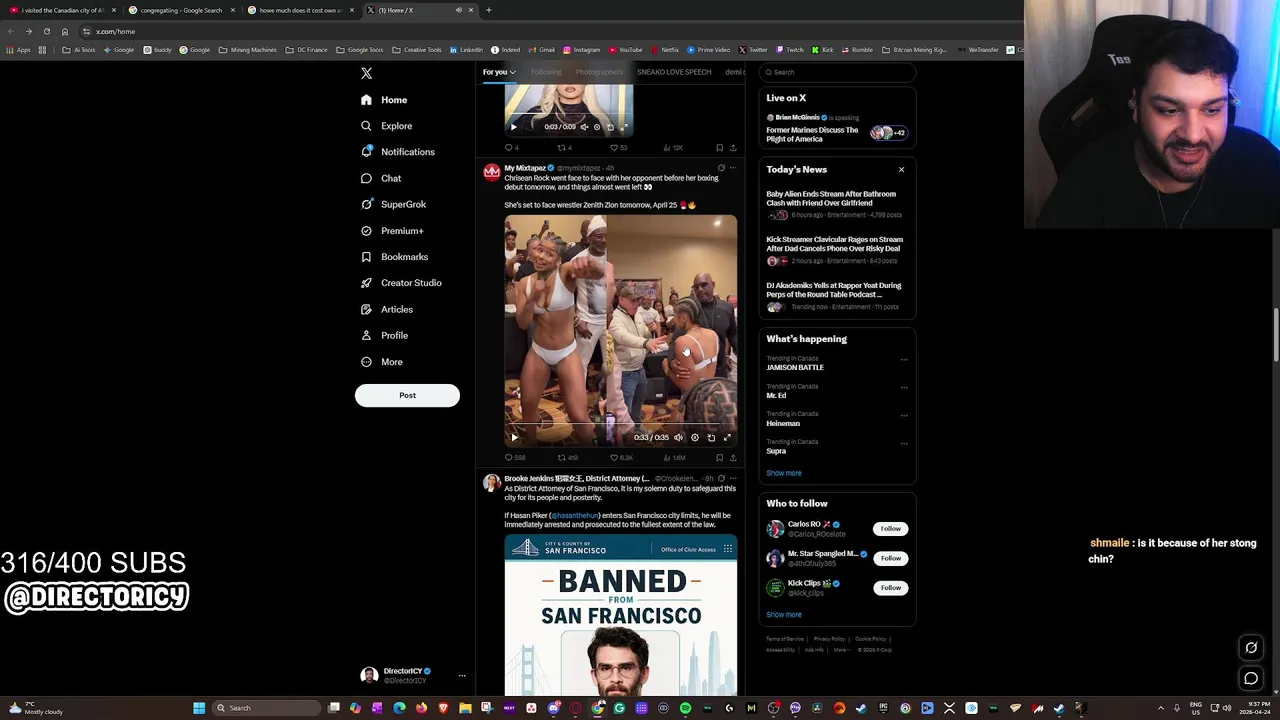
Task: Open the @hasanthehun mention link
Action: point(574,516)
